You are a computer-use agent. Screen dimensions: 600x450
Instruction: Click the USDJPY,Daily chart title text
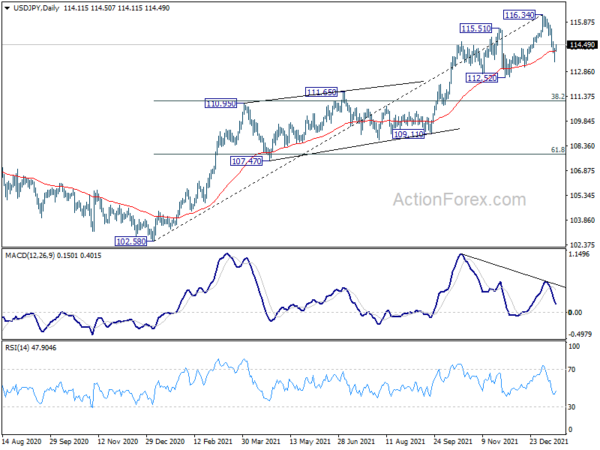pos(36,8)
